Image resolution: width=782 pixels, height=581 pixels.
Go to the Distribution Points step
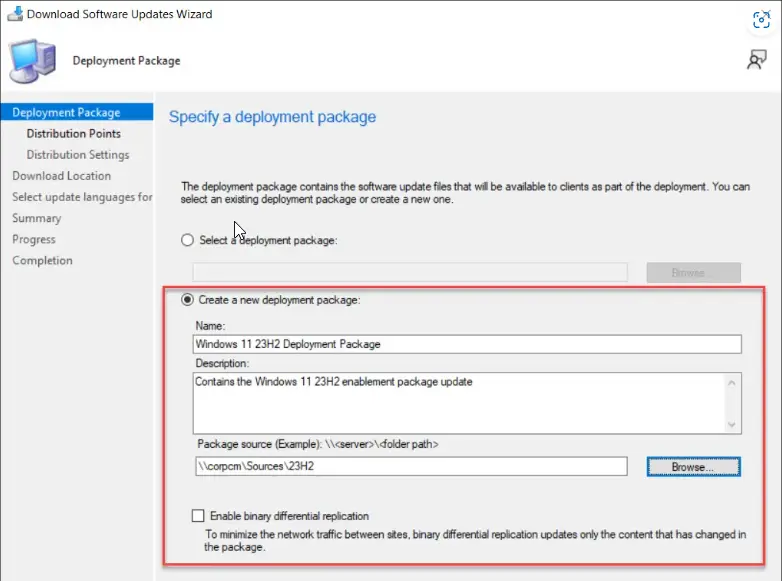(74, 134)
